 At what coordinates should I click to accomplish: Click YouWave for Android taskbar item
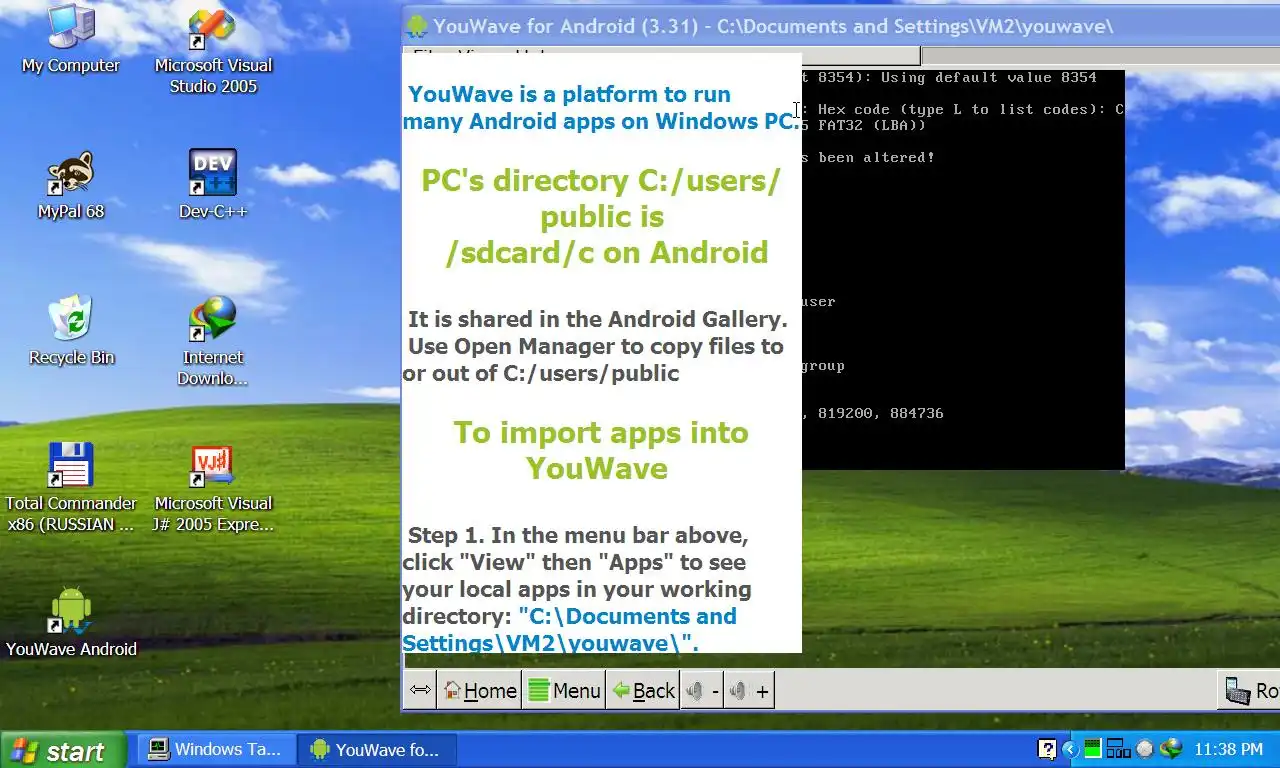coord(377,749)
